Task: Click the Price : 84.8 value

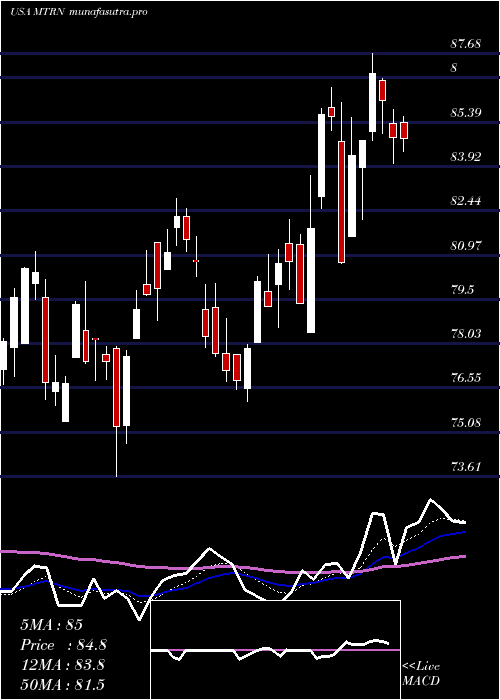Action: (63, 645)
